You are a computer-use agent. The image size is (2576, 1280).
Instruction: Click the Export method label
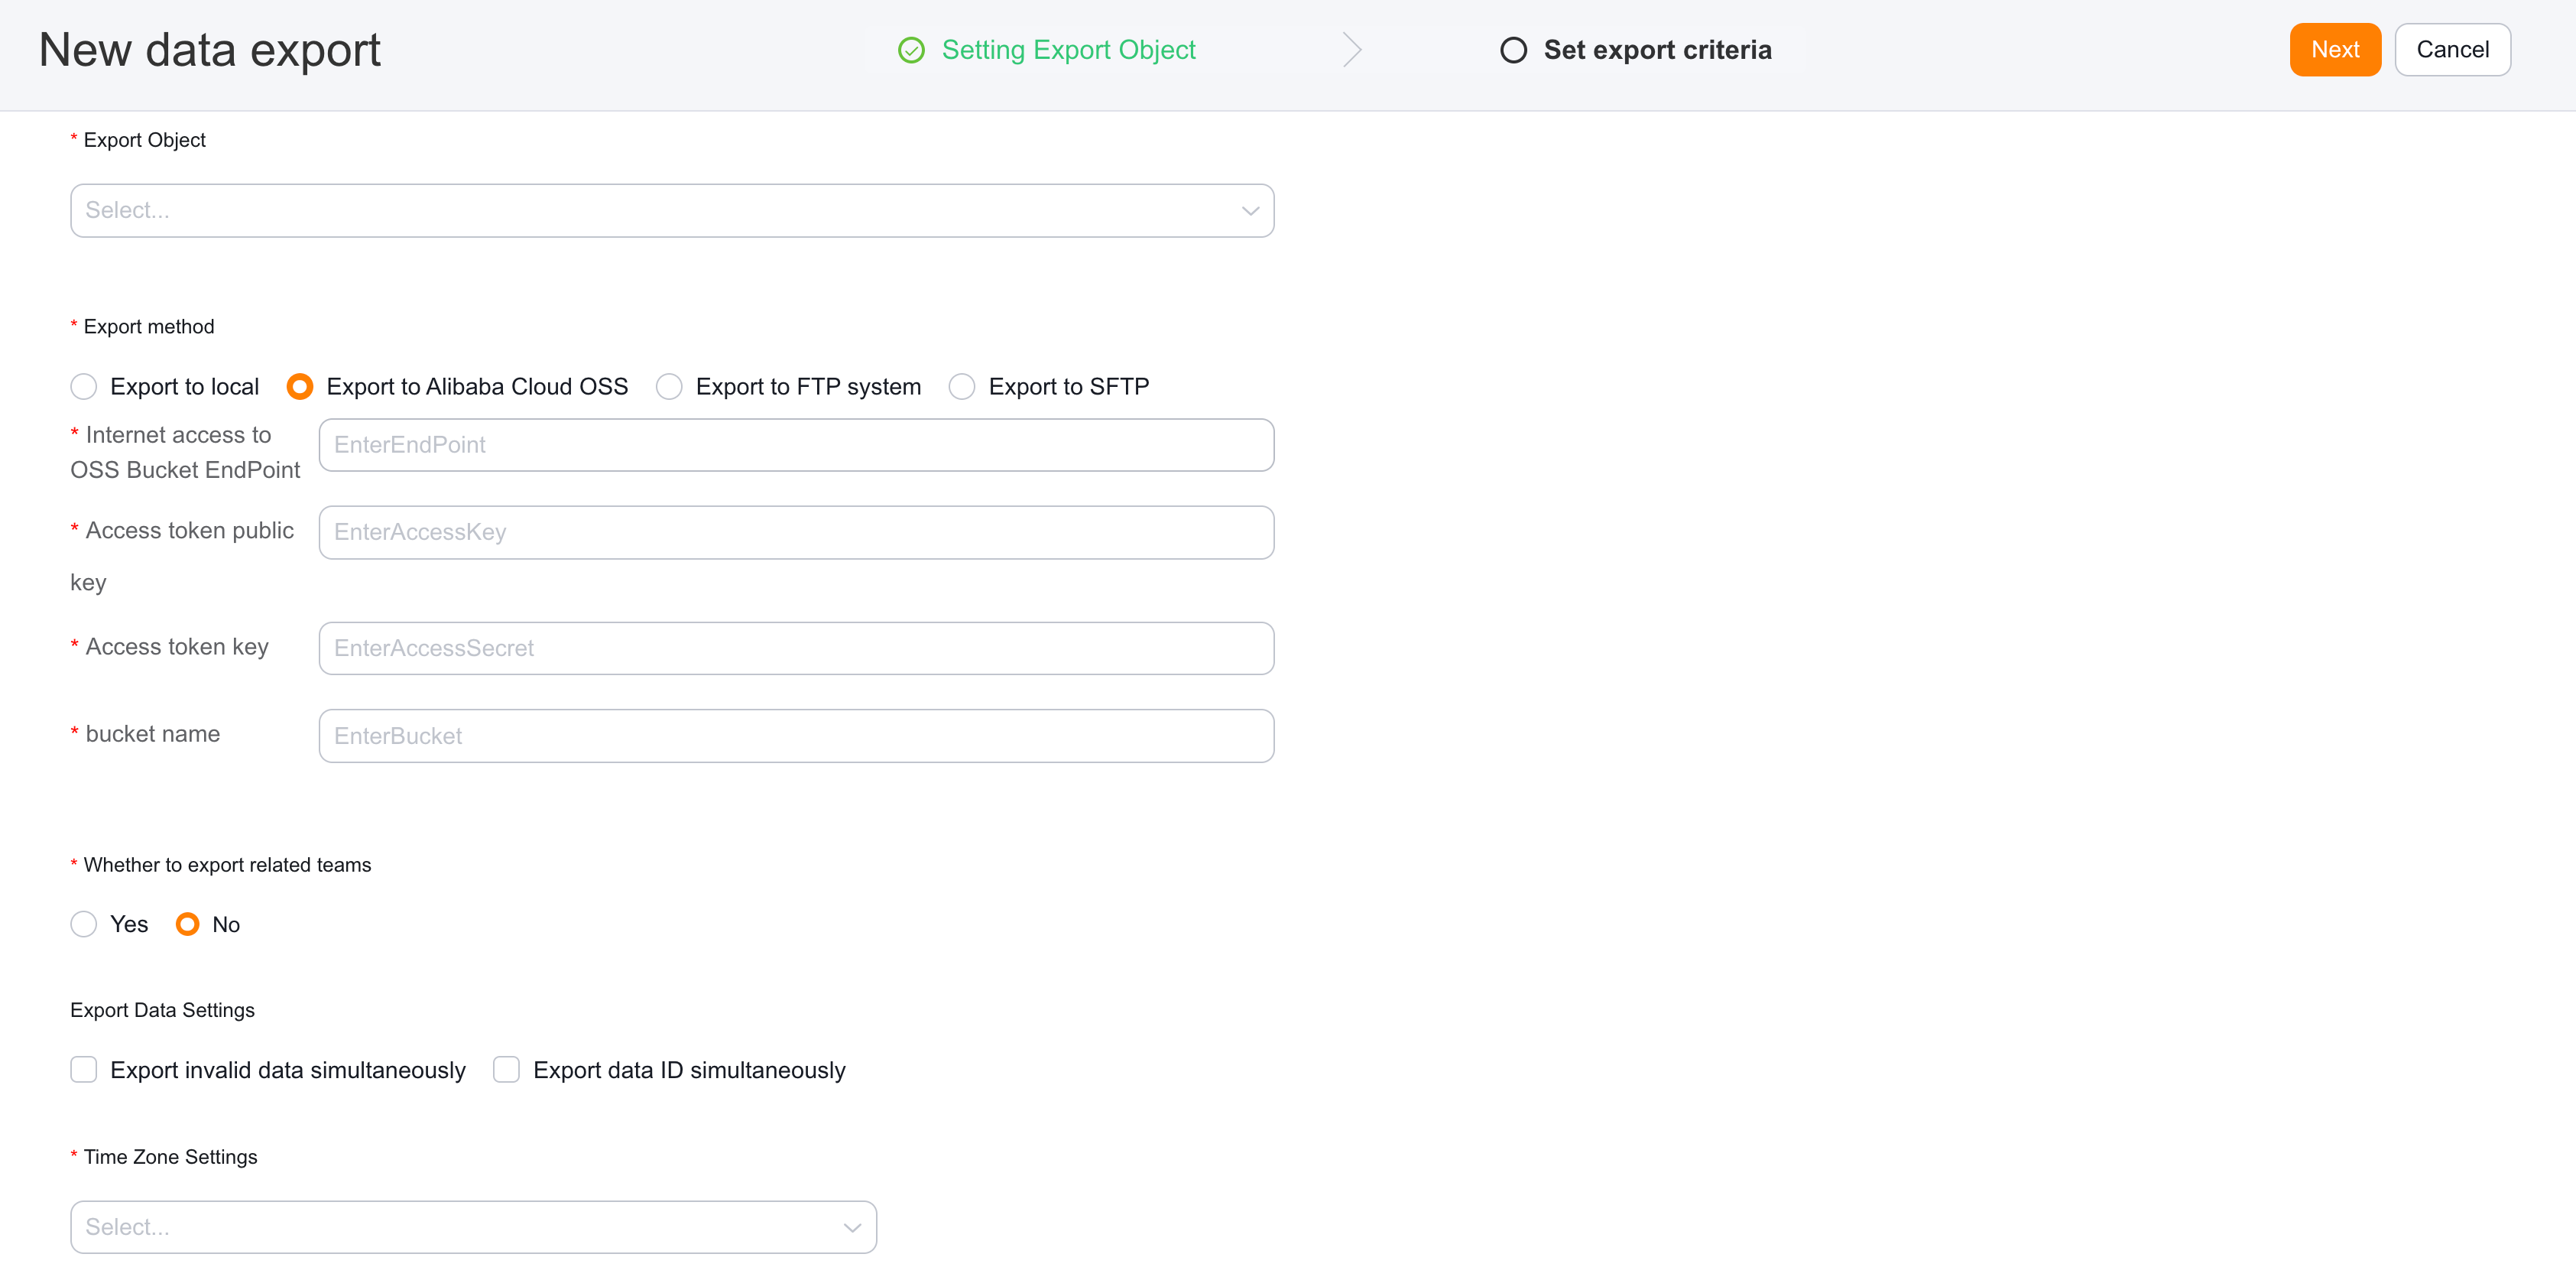click(x=148, y=327)
